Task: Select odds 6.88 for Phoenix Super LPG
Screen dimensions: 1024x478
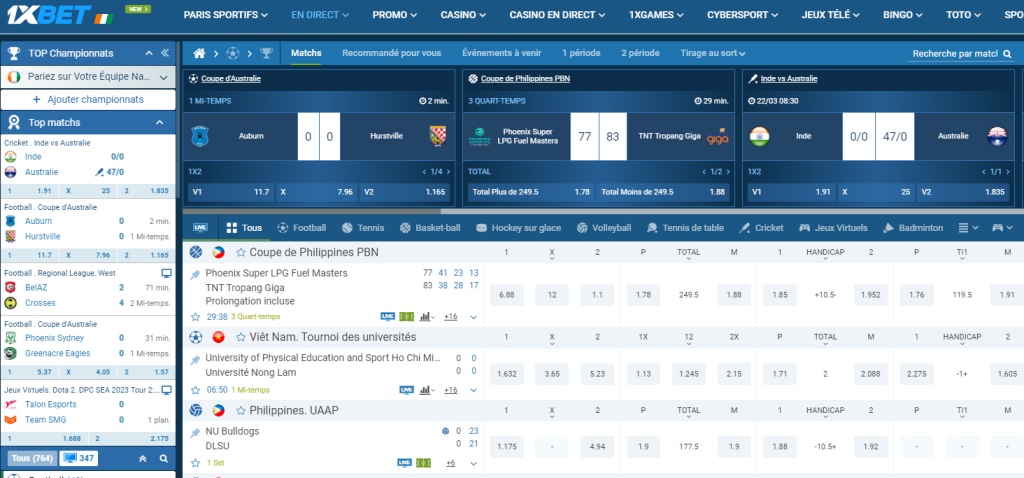Action: pyautogui.click(x=507, y=295)
